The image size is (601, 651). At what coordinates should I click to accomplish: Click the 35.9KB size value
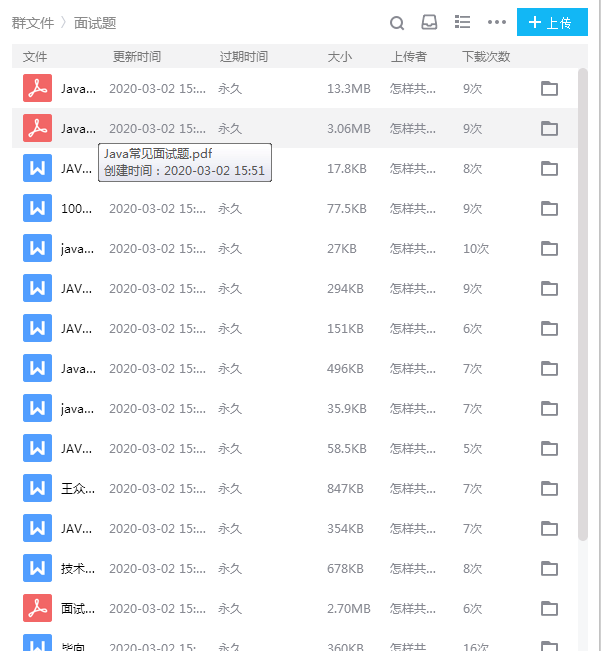(x=347, y=409)
